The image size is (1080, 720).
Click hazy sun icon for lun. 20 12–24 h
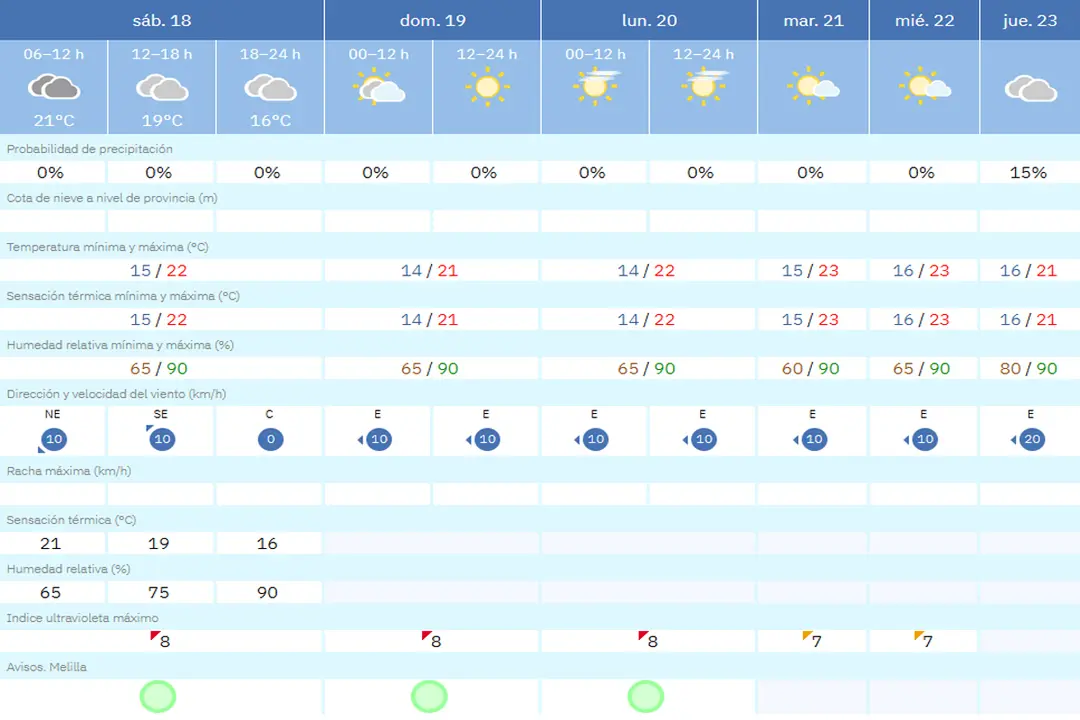point(704,87)
